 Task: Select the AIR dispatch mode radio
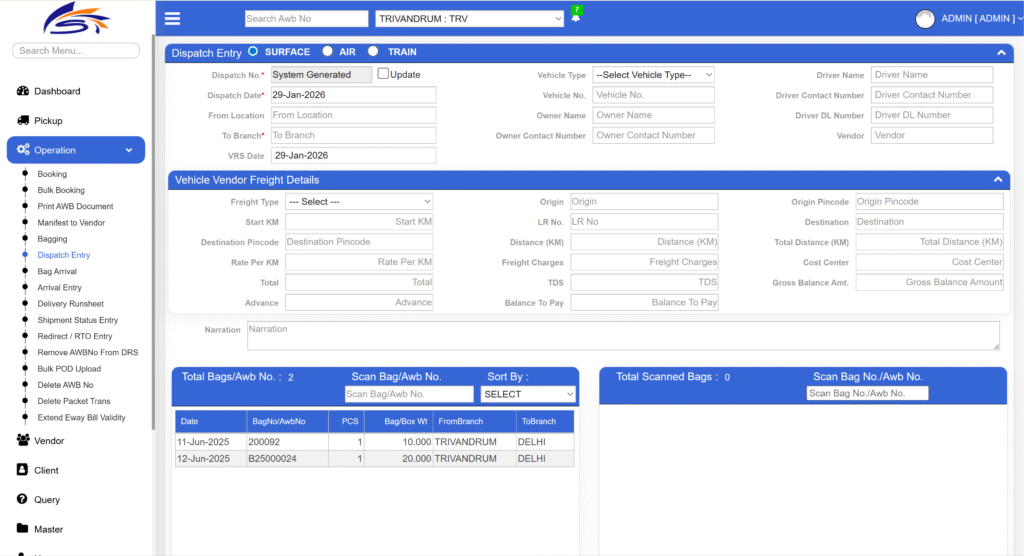[327, 52]
